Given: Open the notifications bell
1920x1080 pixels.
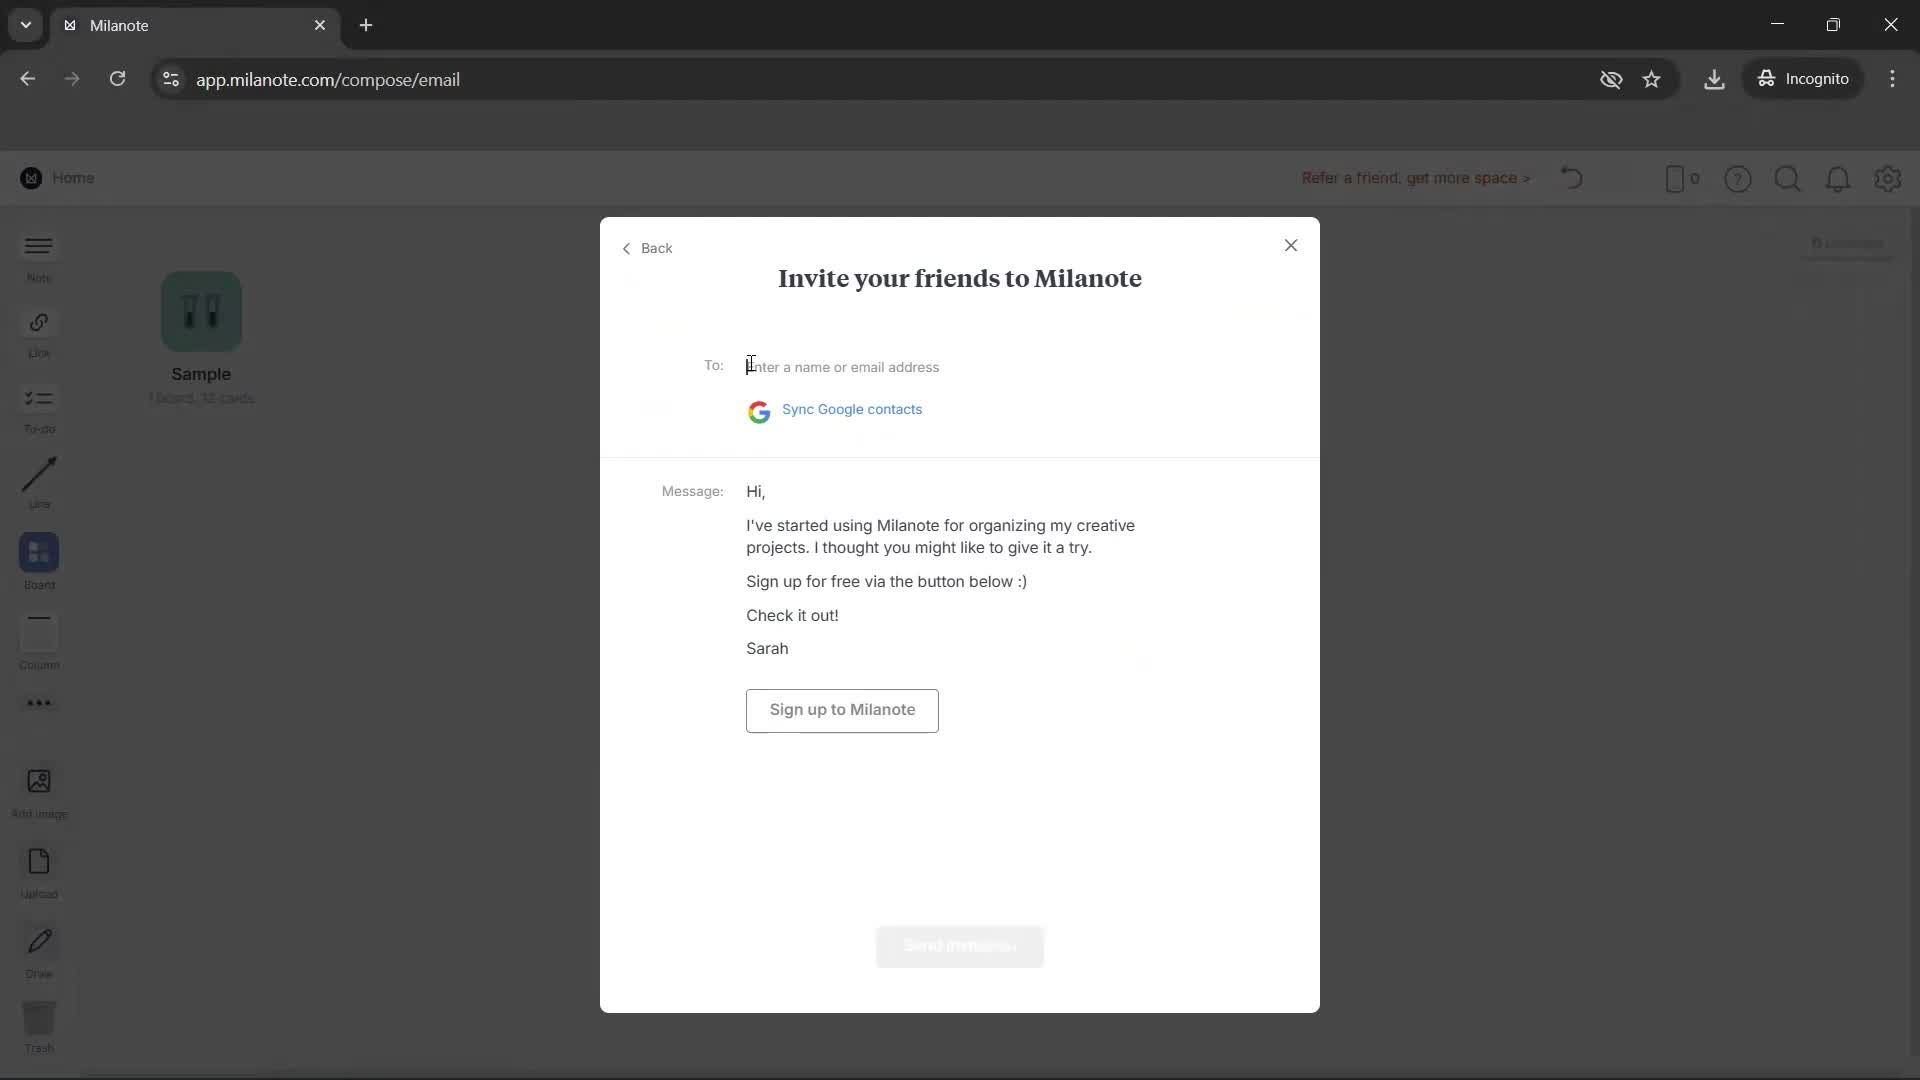Looking at the screenshot, I should click(1838, 178).
